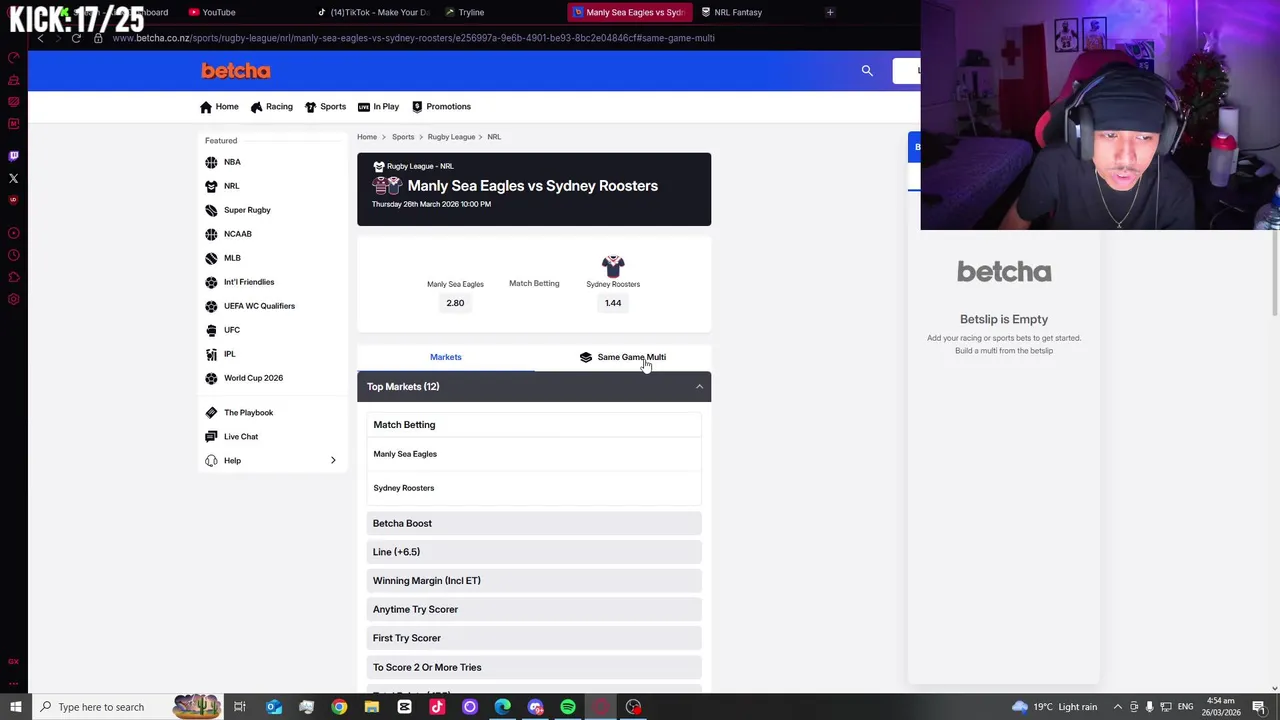Screen dimensions: 1280x720
Task: Click the UFC icon
Action: click(211, 330)
